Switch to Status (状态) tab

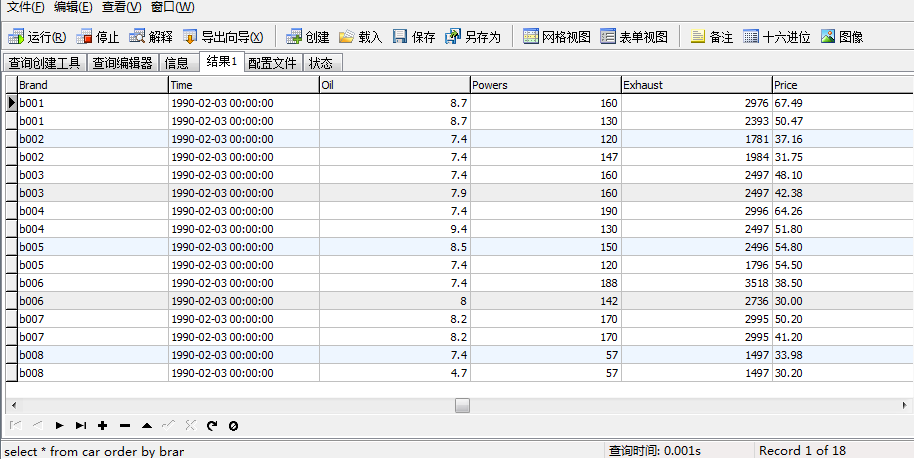(x=321, y=63)
